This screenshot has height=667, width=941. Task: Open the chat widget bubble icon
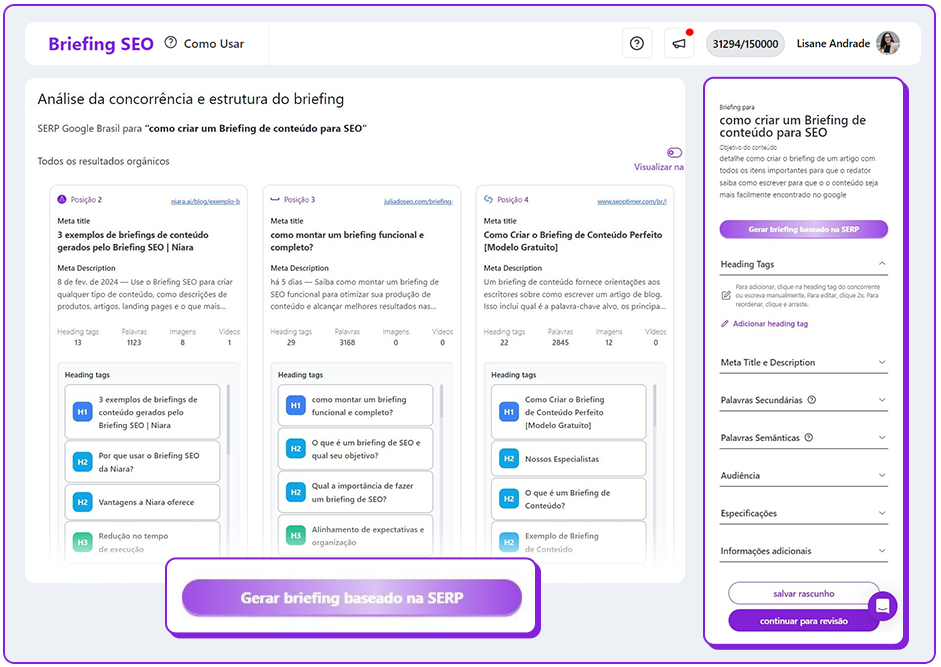click(882, 606)
